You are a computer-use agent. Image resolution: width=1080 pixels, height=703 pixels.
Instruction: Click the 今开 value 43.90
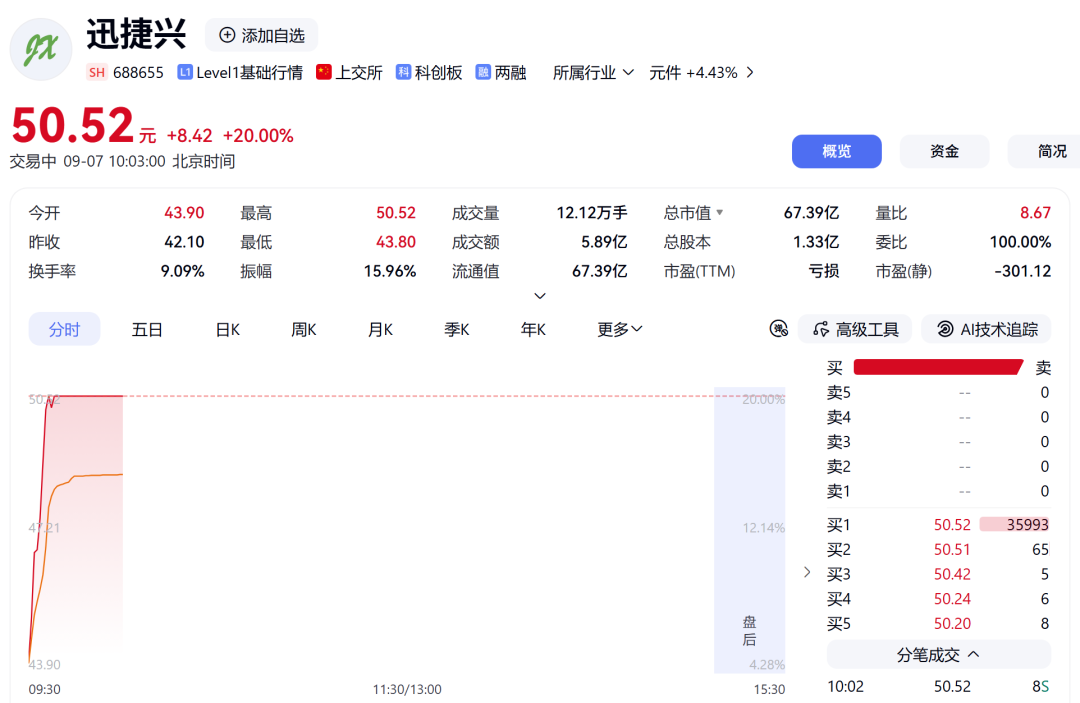[184, 213]
